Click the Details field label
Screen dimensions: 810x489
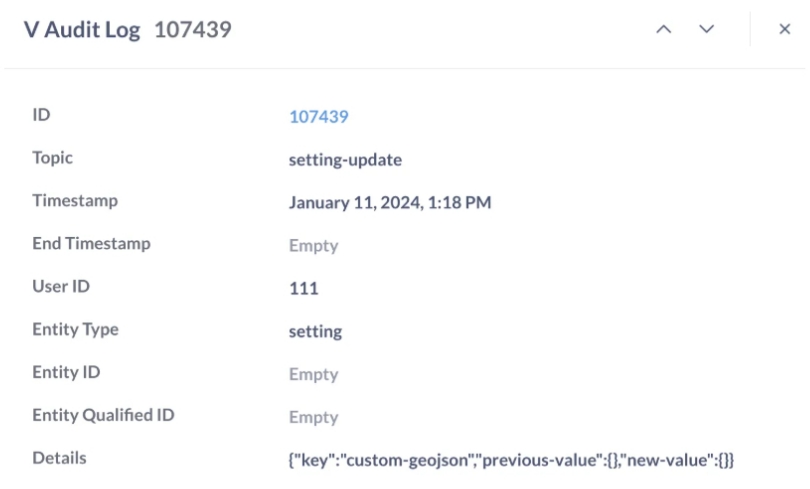[x=59, y=458]
